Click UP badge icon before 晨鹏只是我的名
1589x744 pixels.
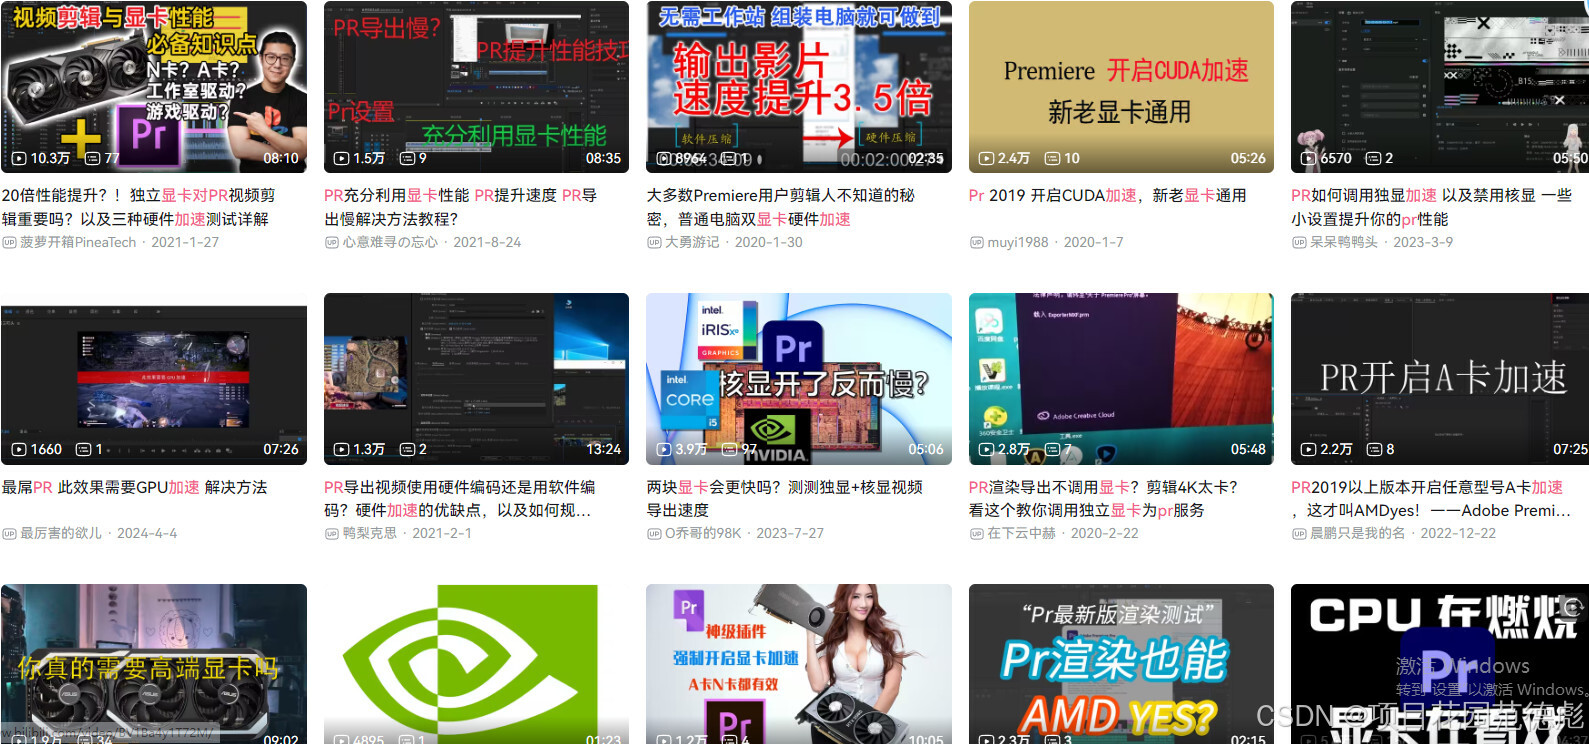pyautogui.click(x=1299, y=534)
